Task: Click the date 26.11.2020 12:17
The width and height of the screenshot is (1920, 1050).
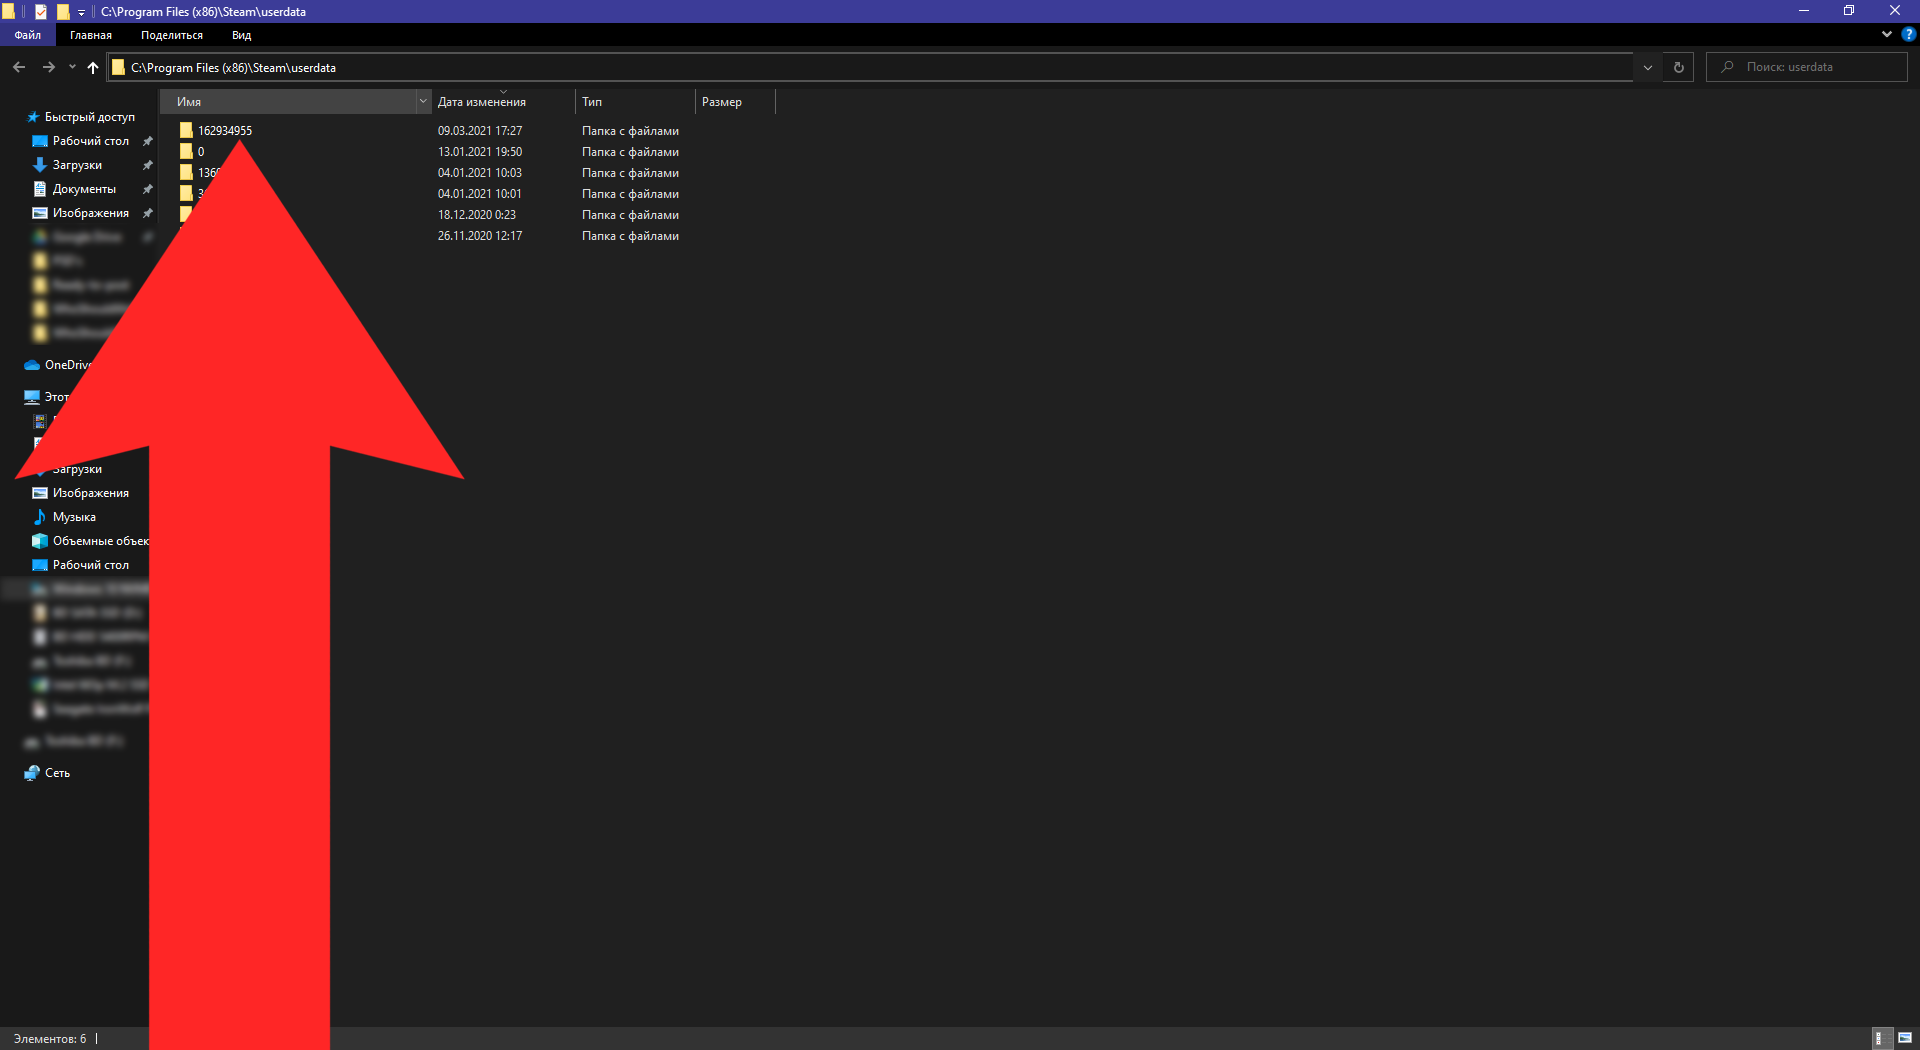Action: (480, 236)
